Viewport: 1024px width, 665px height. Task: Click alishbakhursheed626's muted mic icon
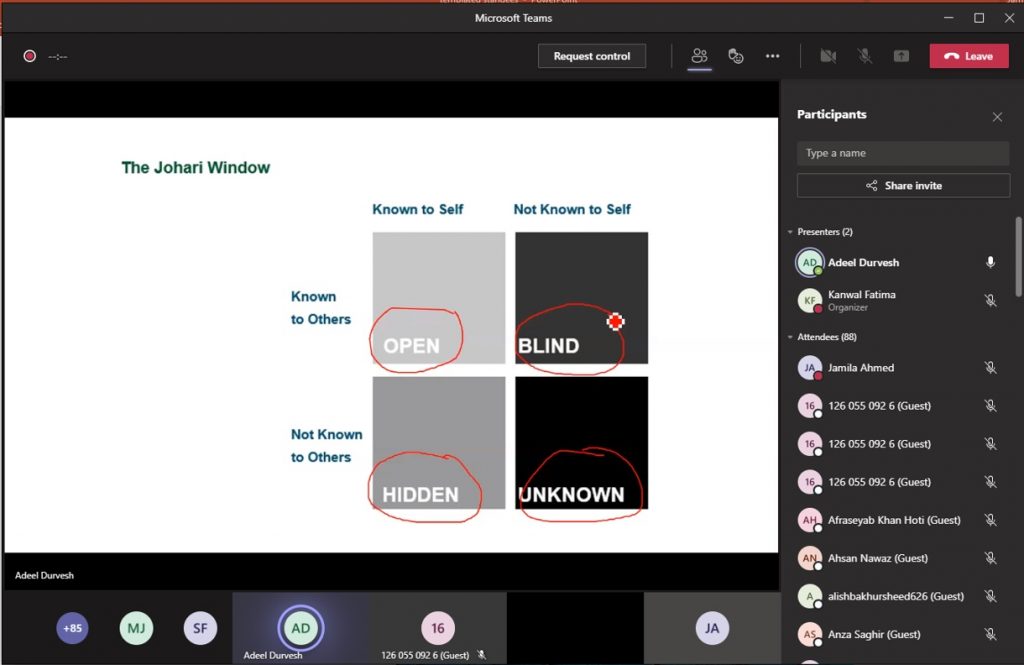990,596
